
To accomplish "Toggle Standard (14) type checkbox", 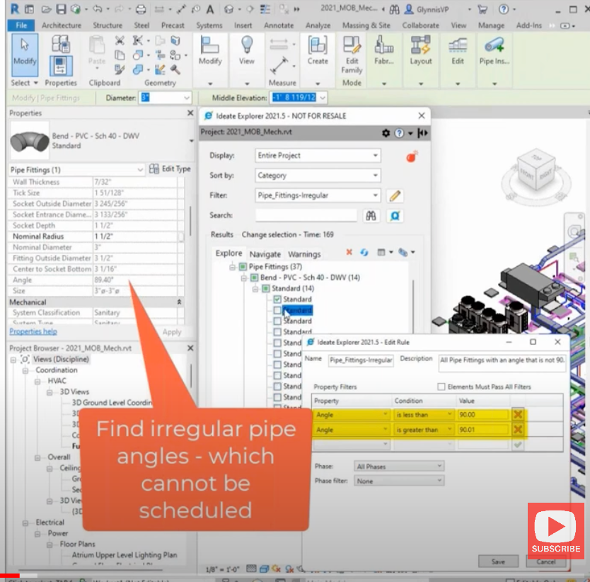I will point(266,289).
